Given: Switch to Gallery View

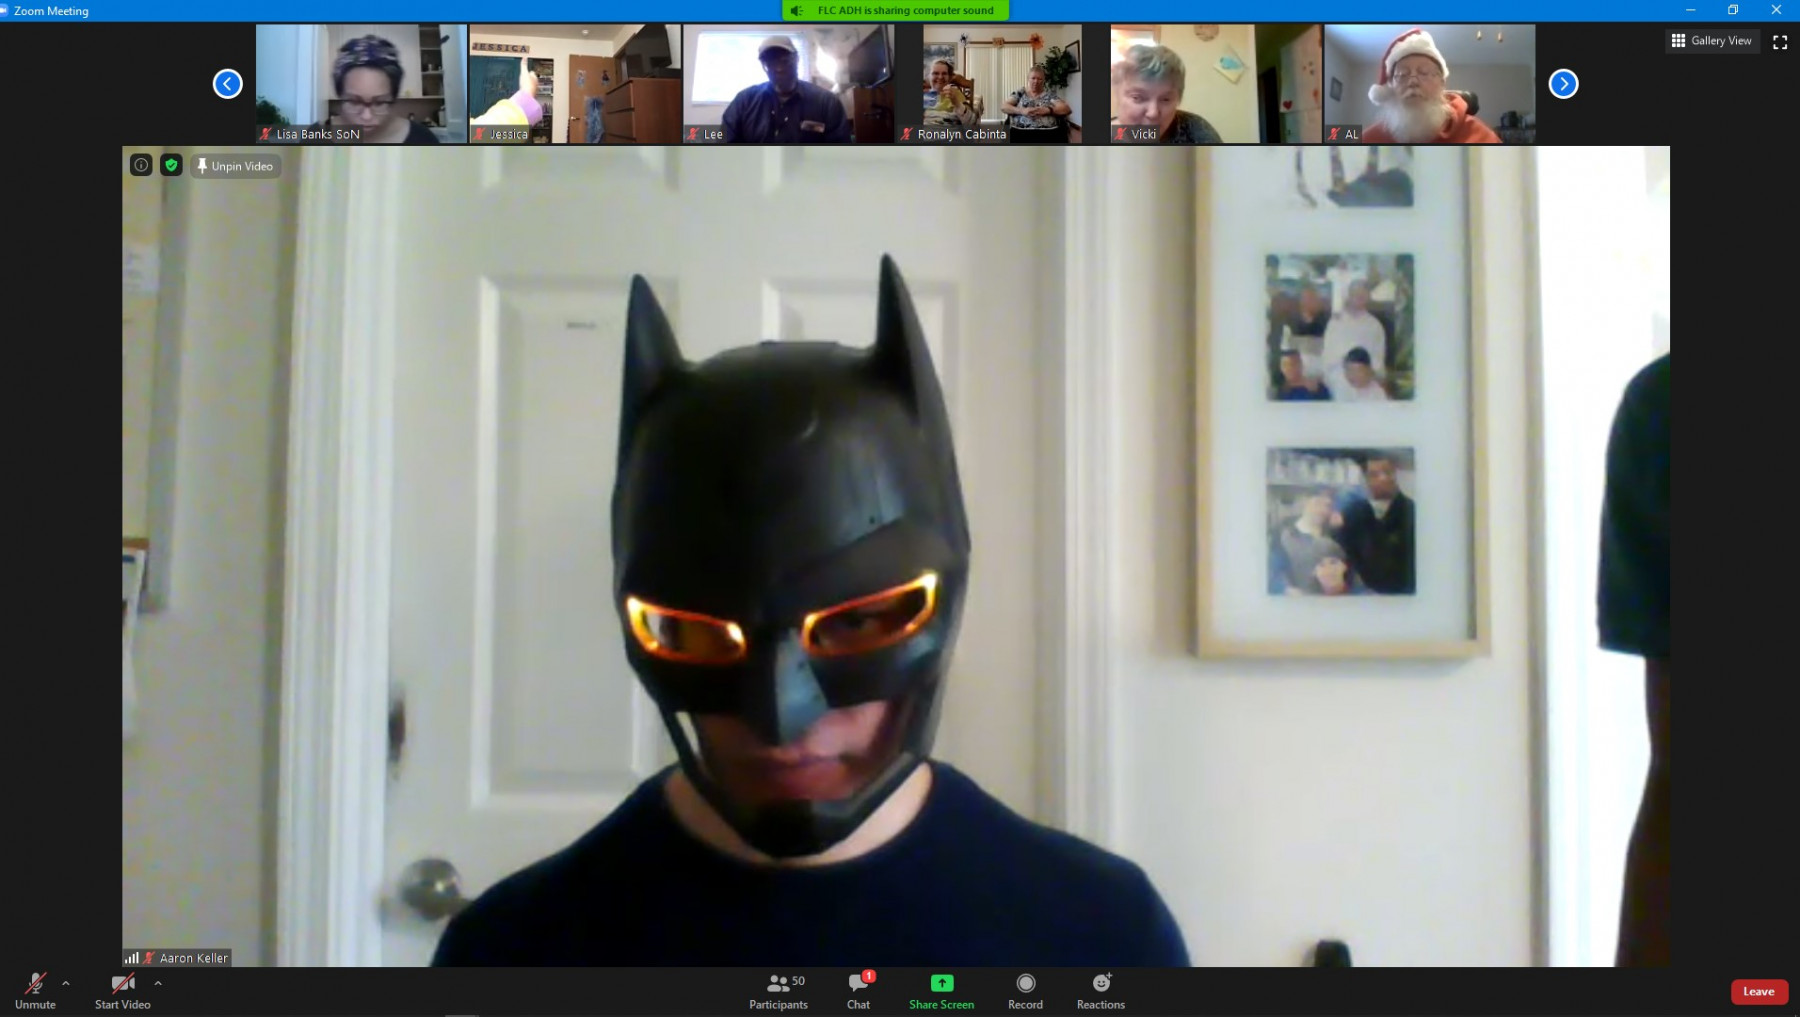Looking at the screenshot, I should click(x=1712, y=41).
